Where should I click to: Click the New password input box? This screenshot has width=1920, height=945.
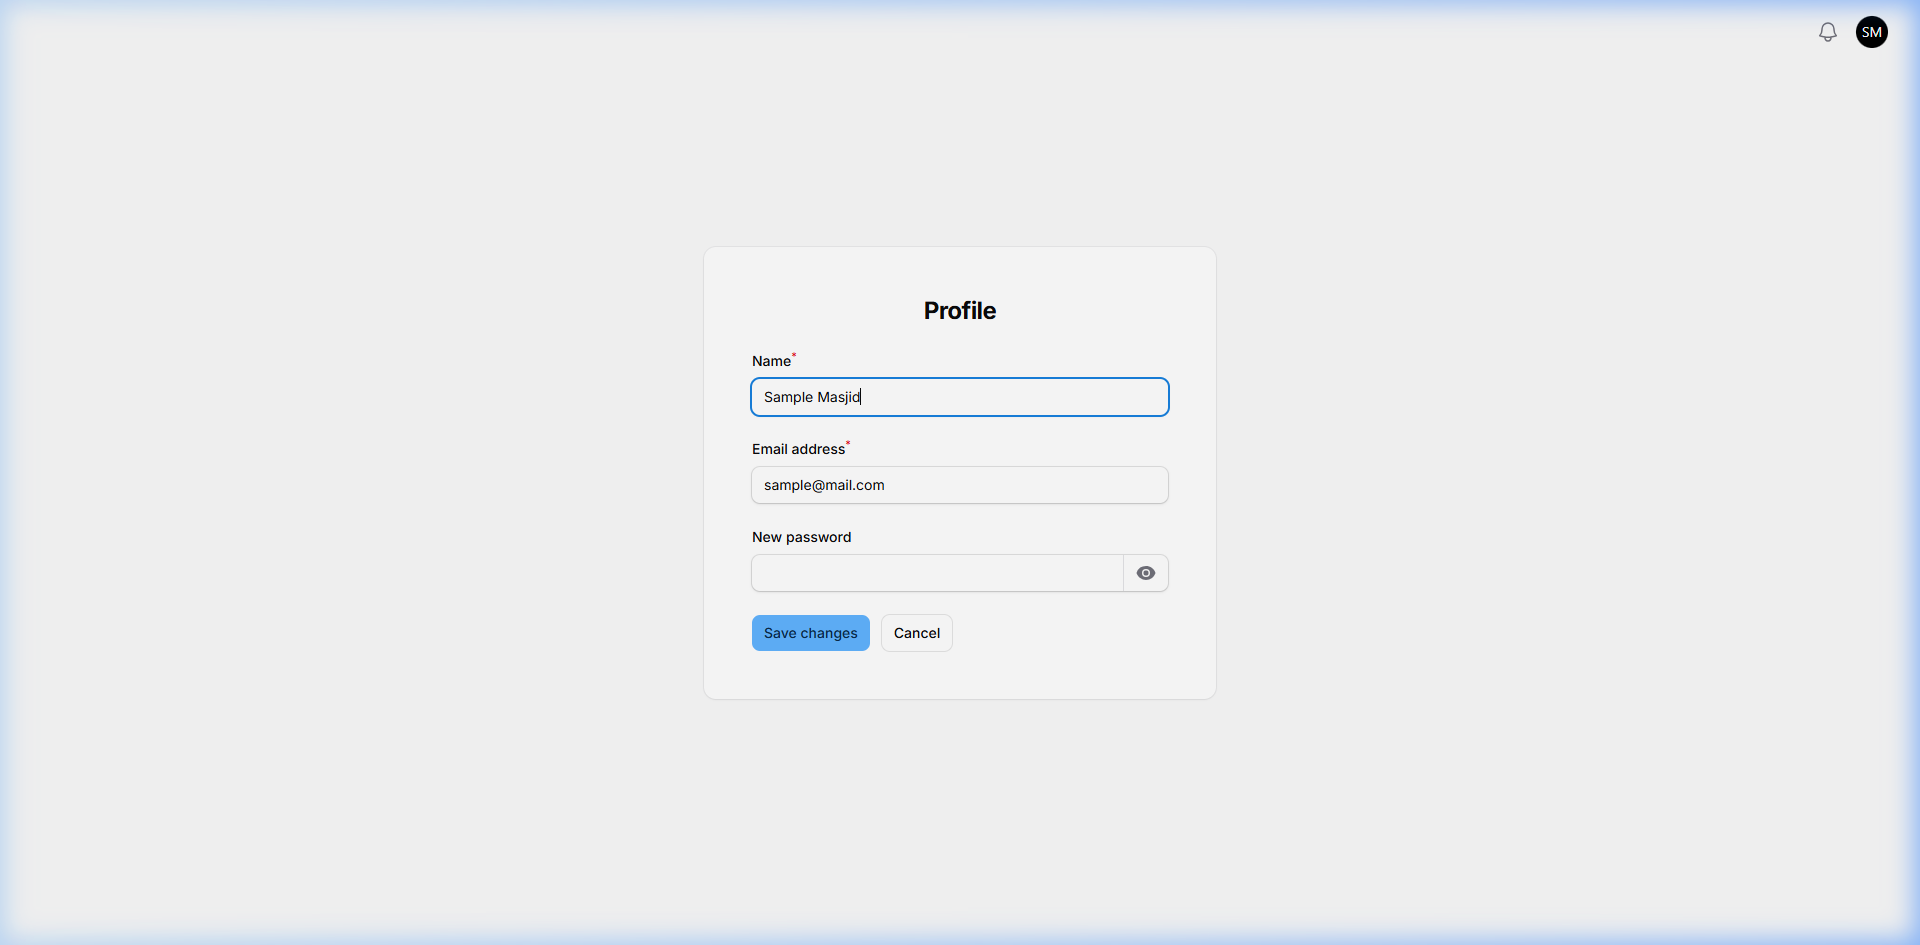tap(935, 572)
